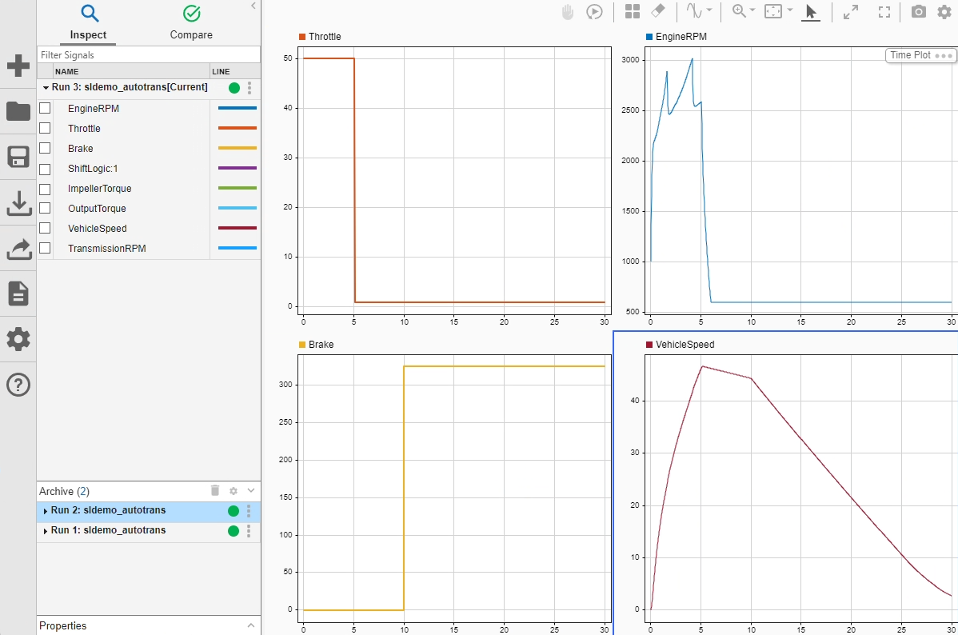Collapse Run 3 sldemo_autotrans tree node
The image size is (958, 635).
45,87
